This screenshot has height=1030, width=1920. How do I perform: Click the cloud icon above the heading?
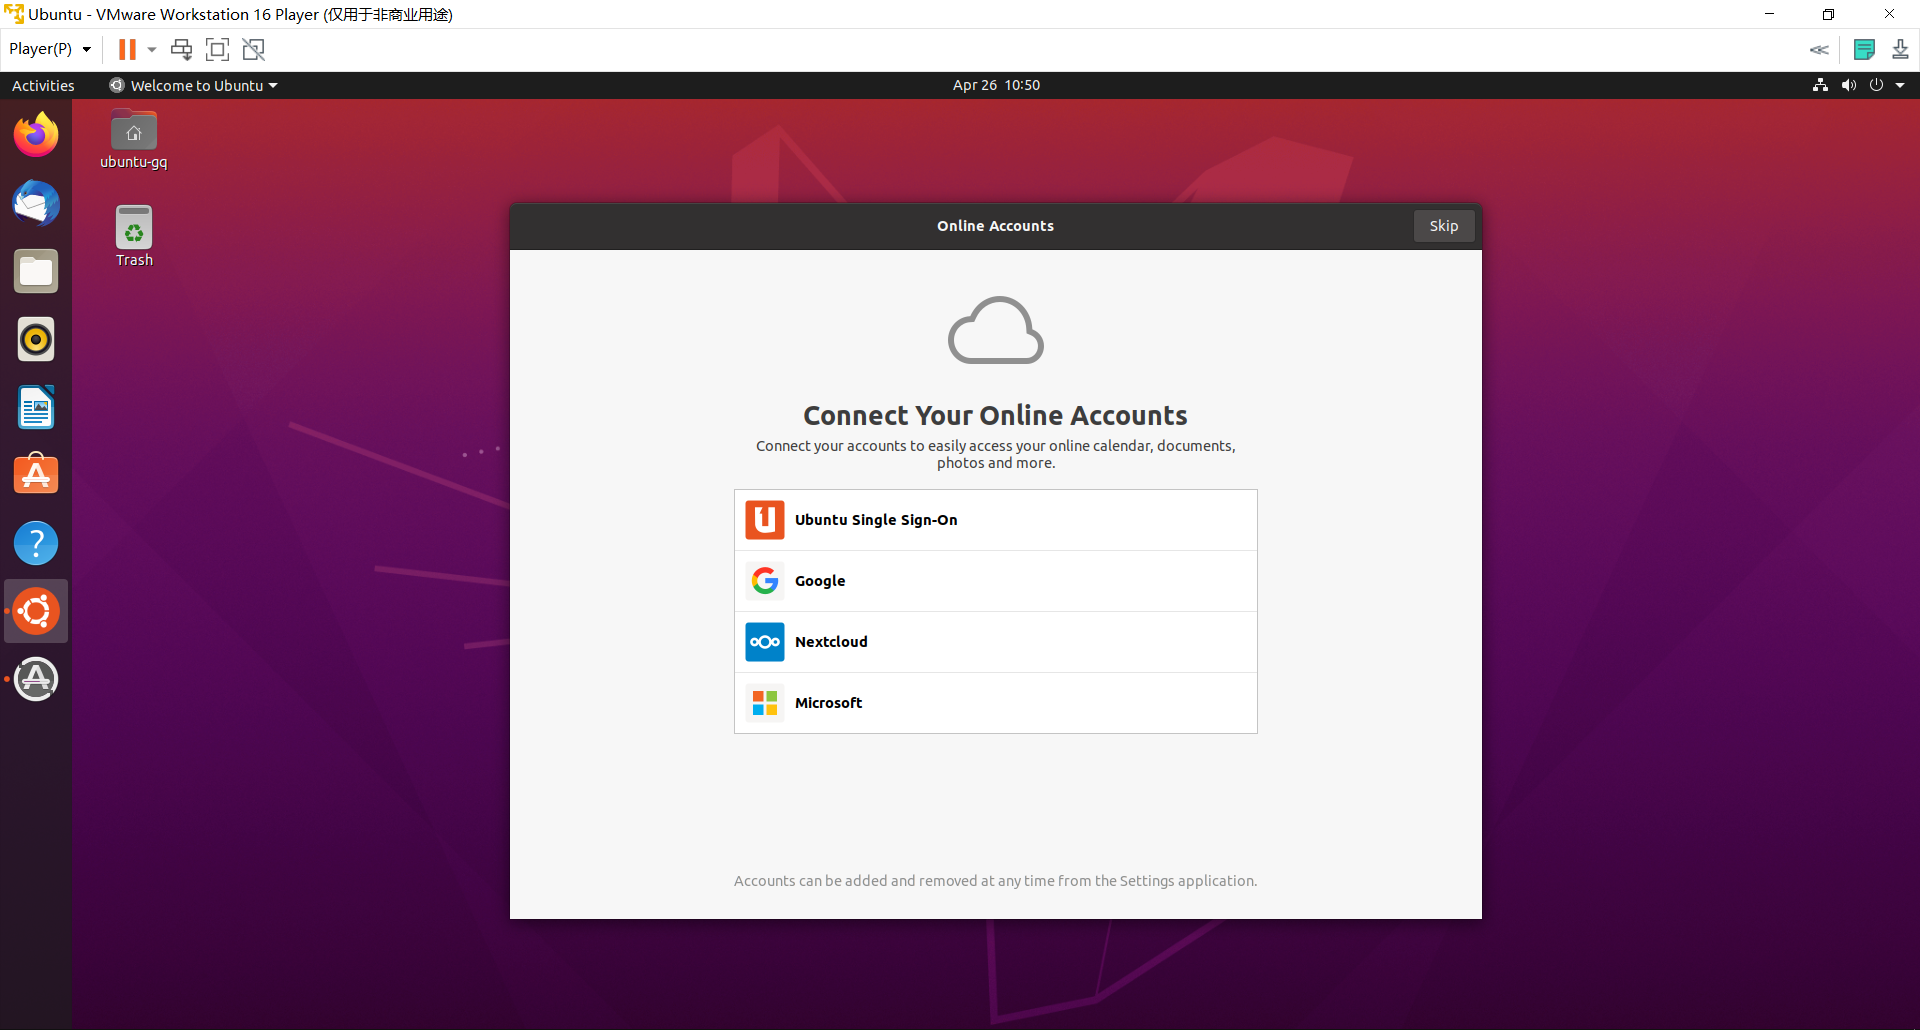click(x=996, y=330)
